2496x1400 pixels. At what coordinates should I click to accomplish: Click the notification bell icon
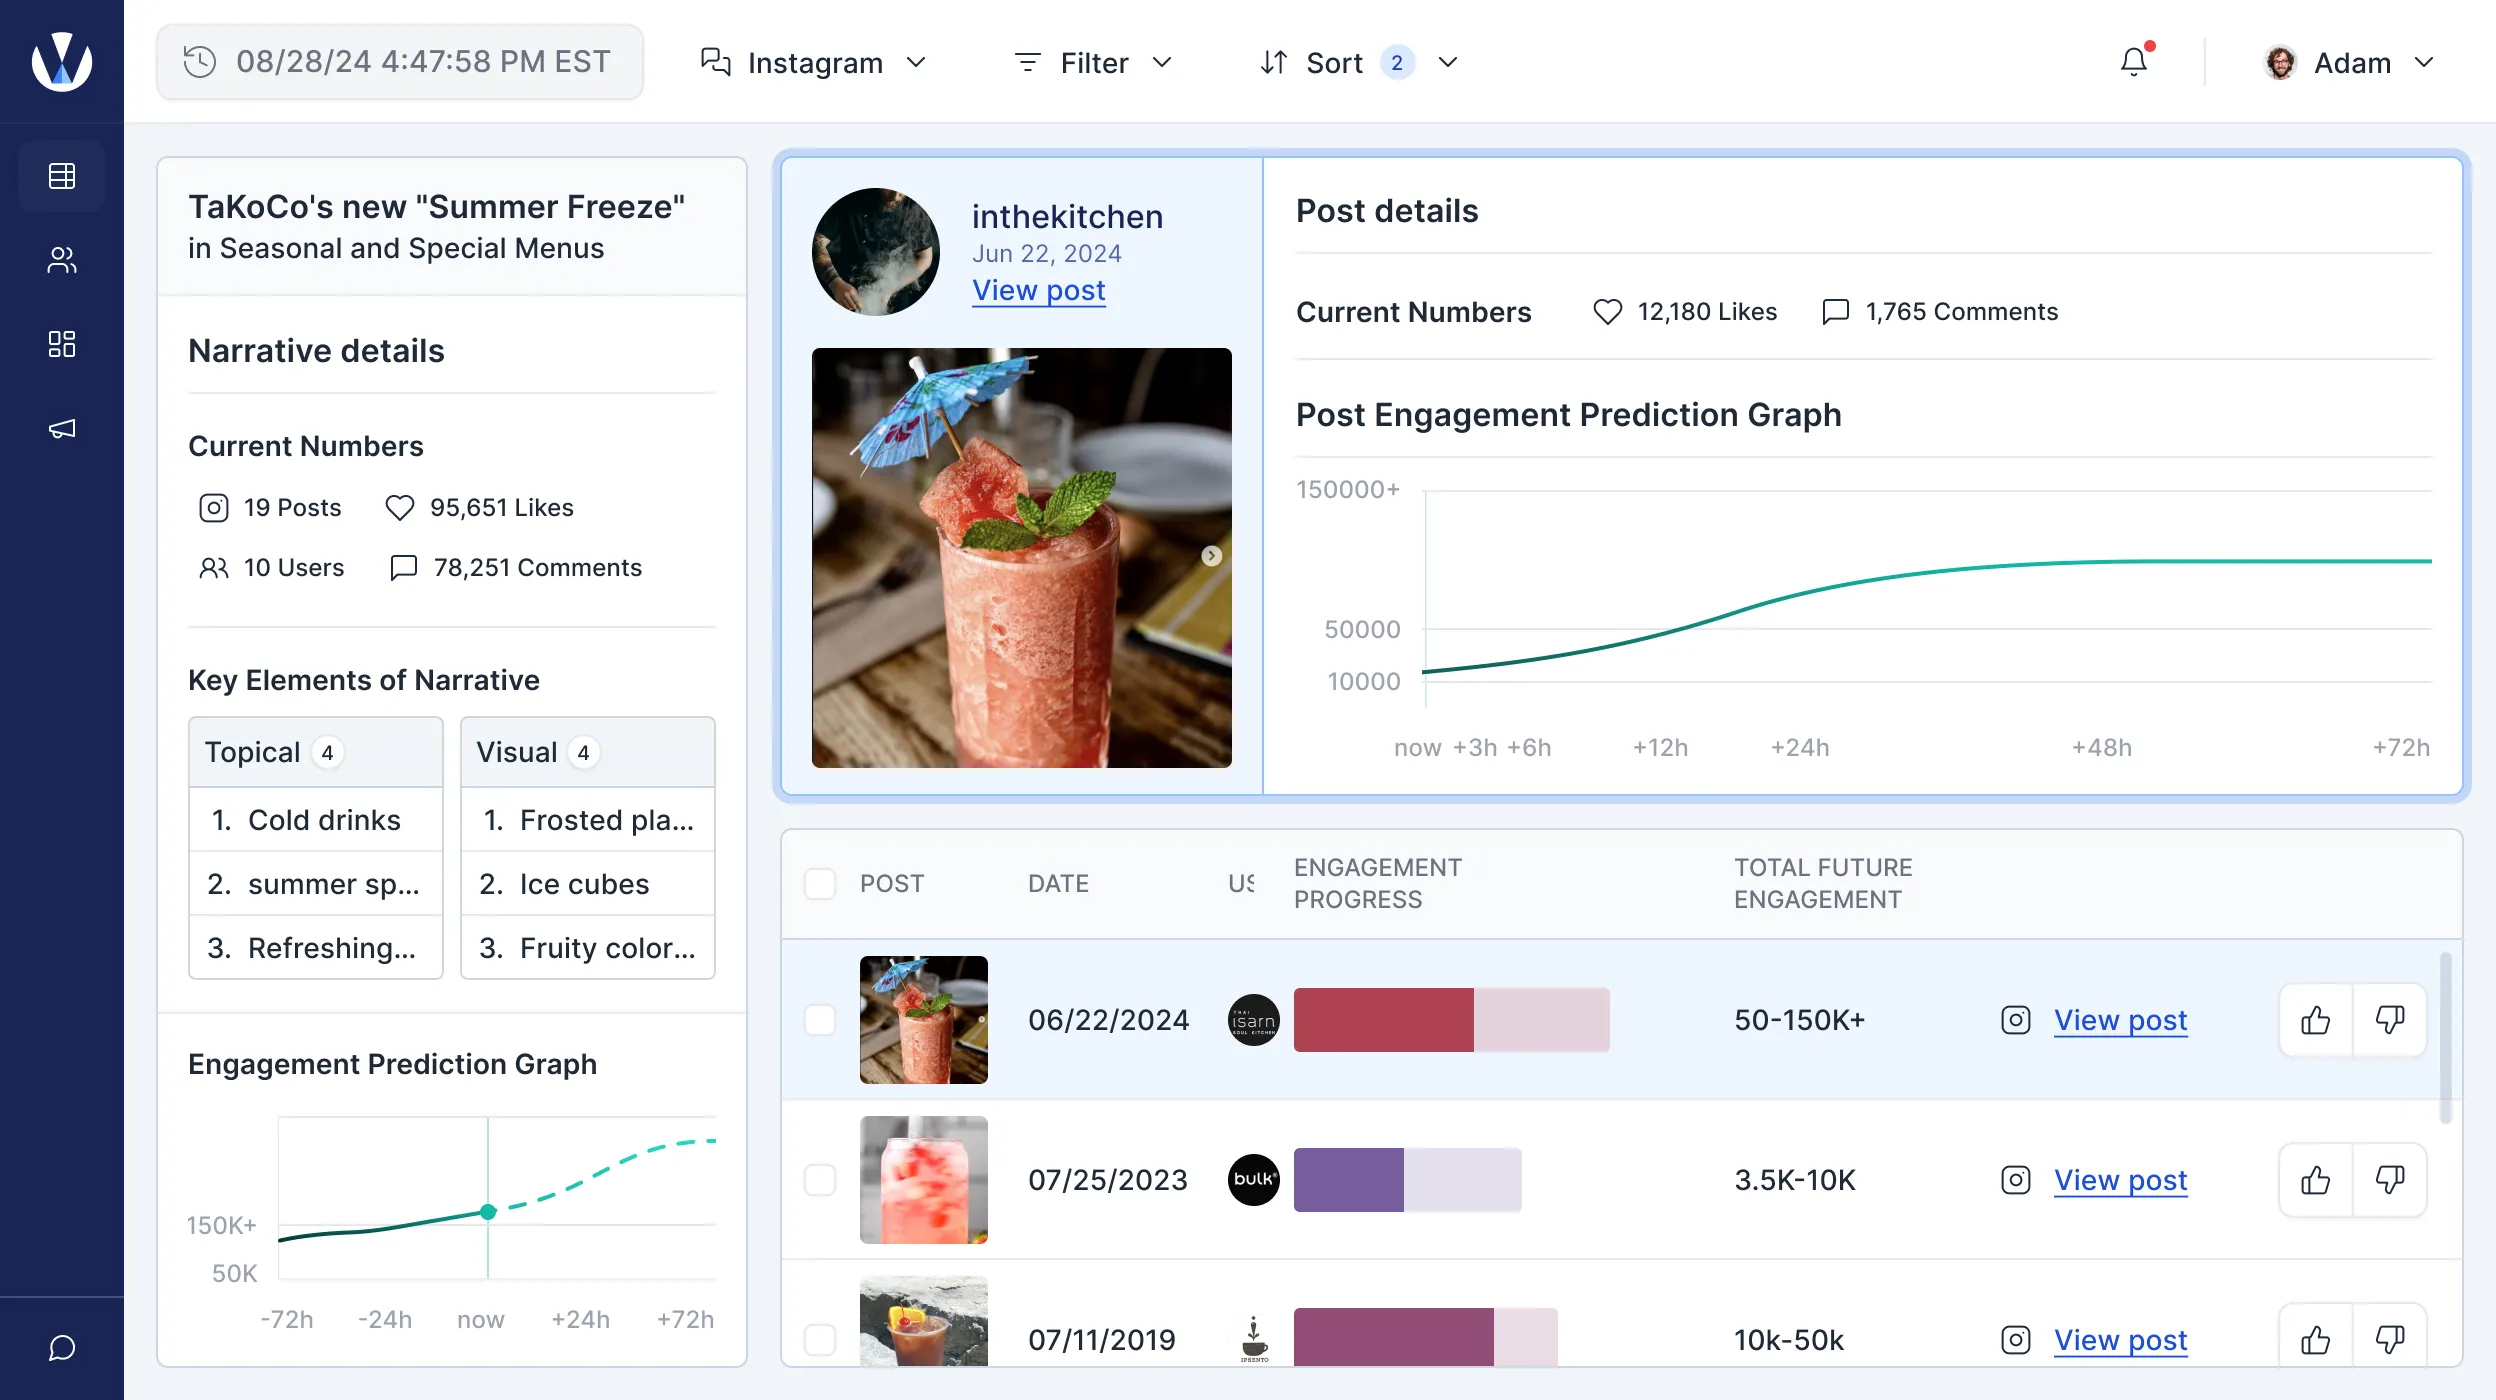tap(2134, 62)
